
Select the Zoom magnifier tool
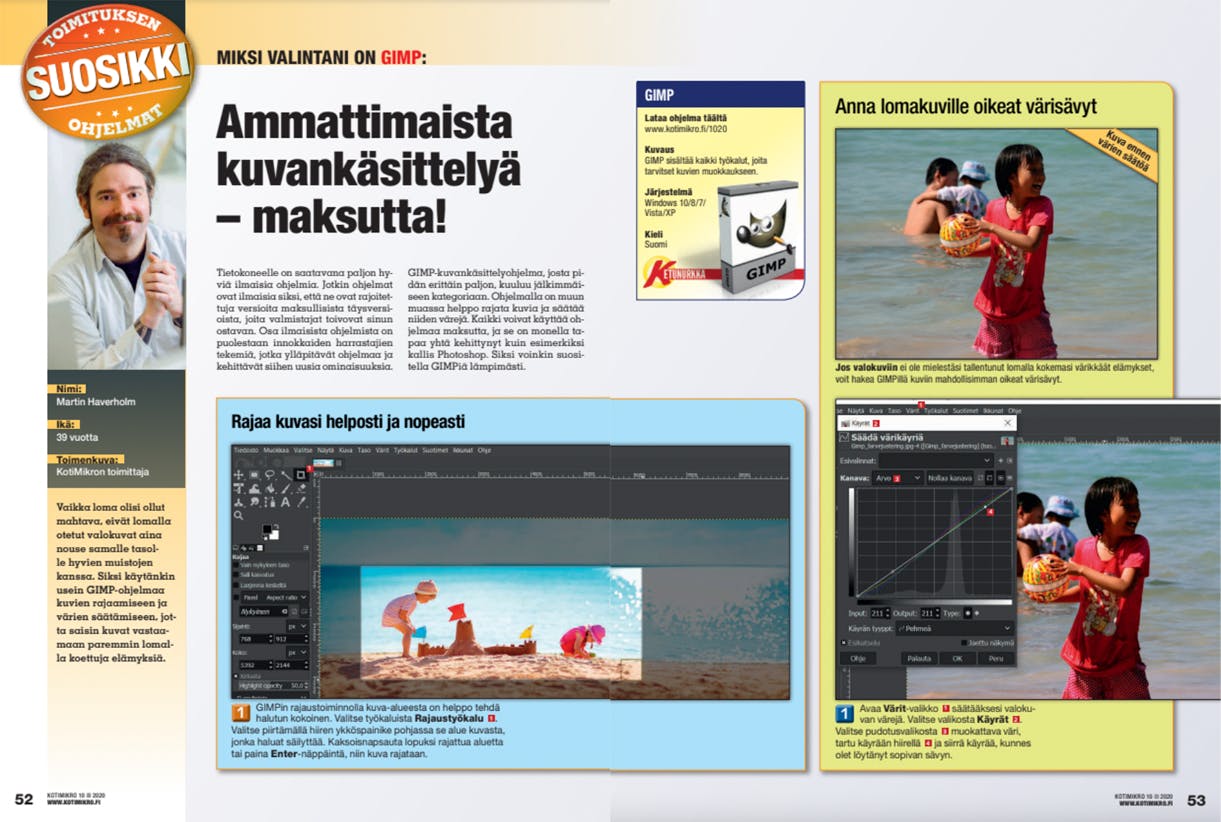pyautogui.click(x=238, y=515)
